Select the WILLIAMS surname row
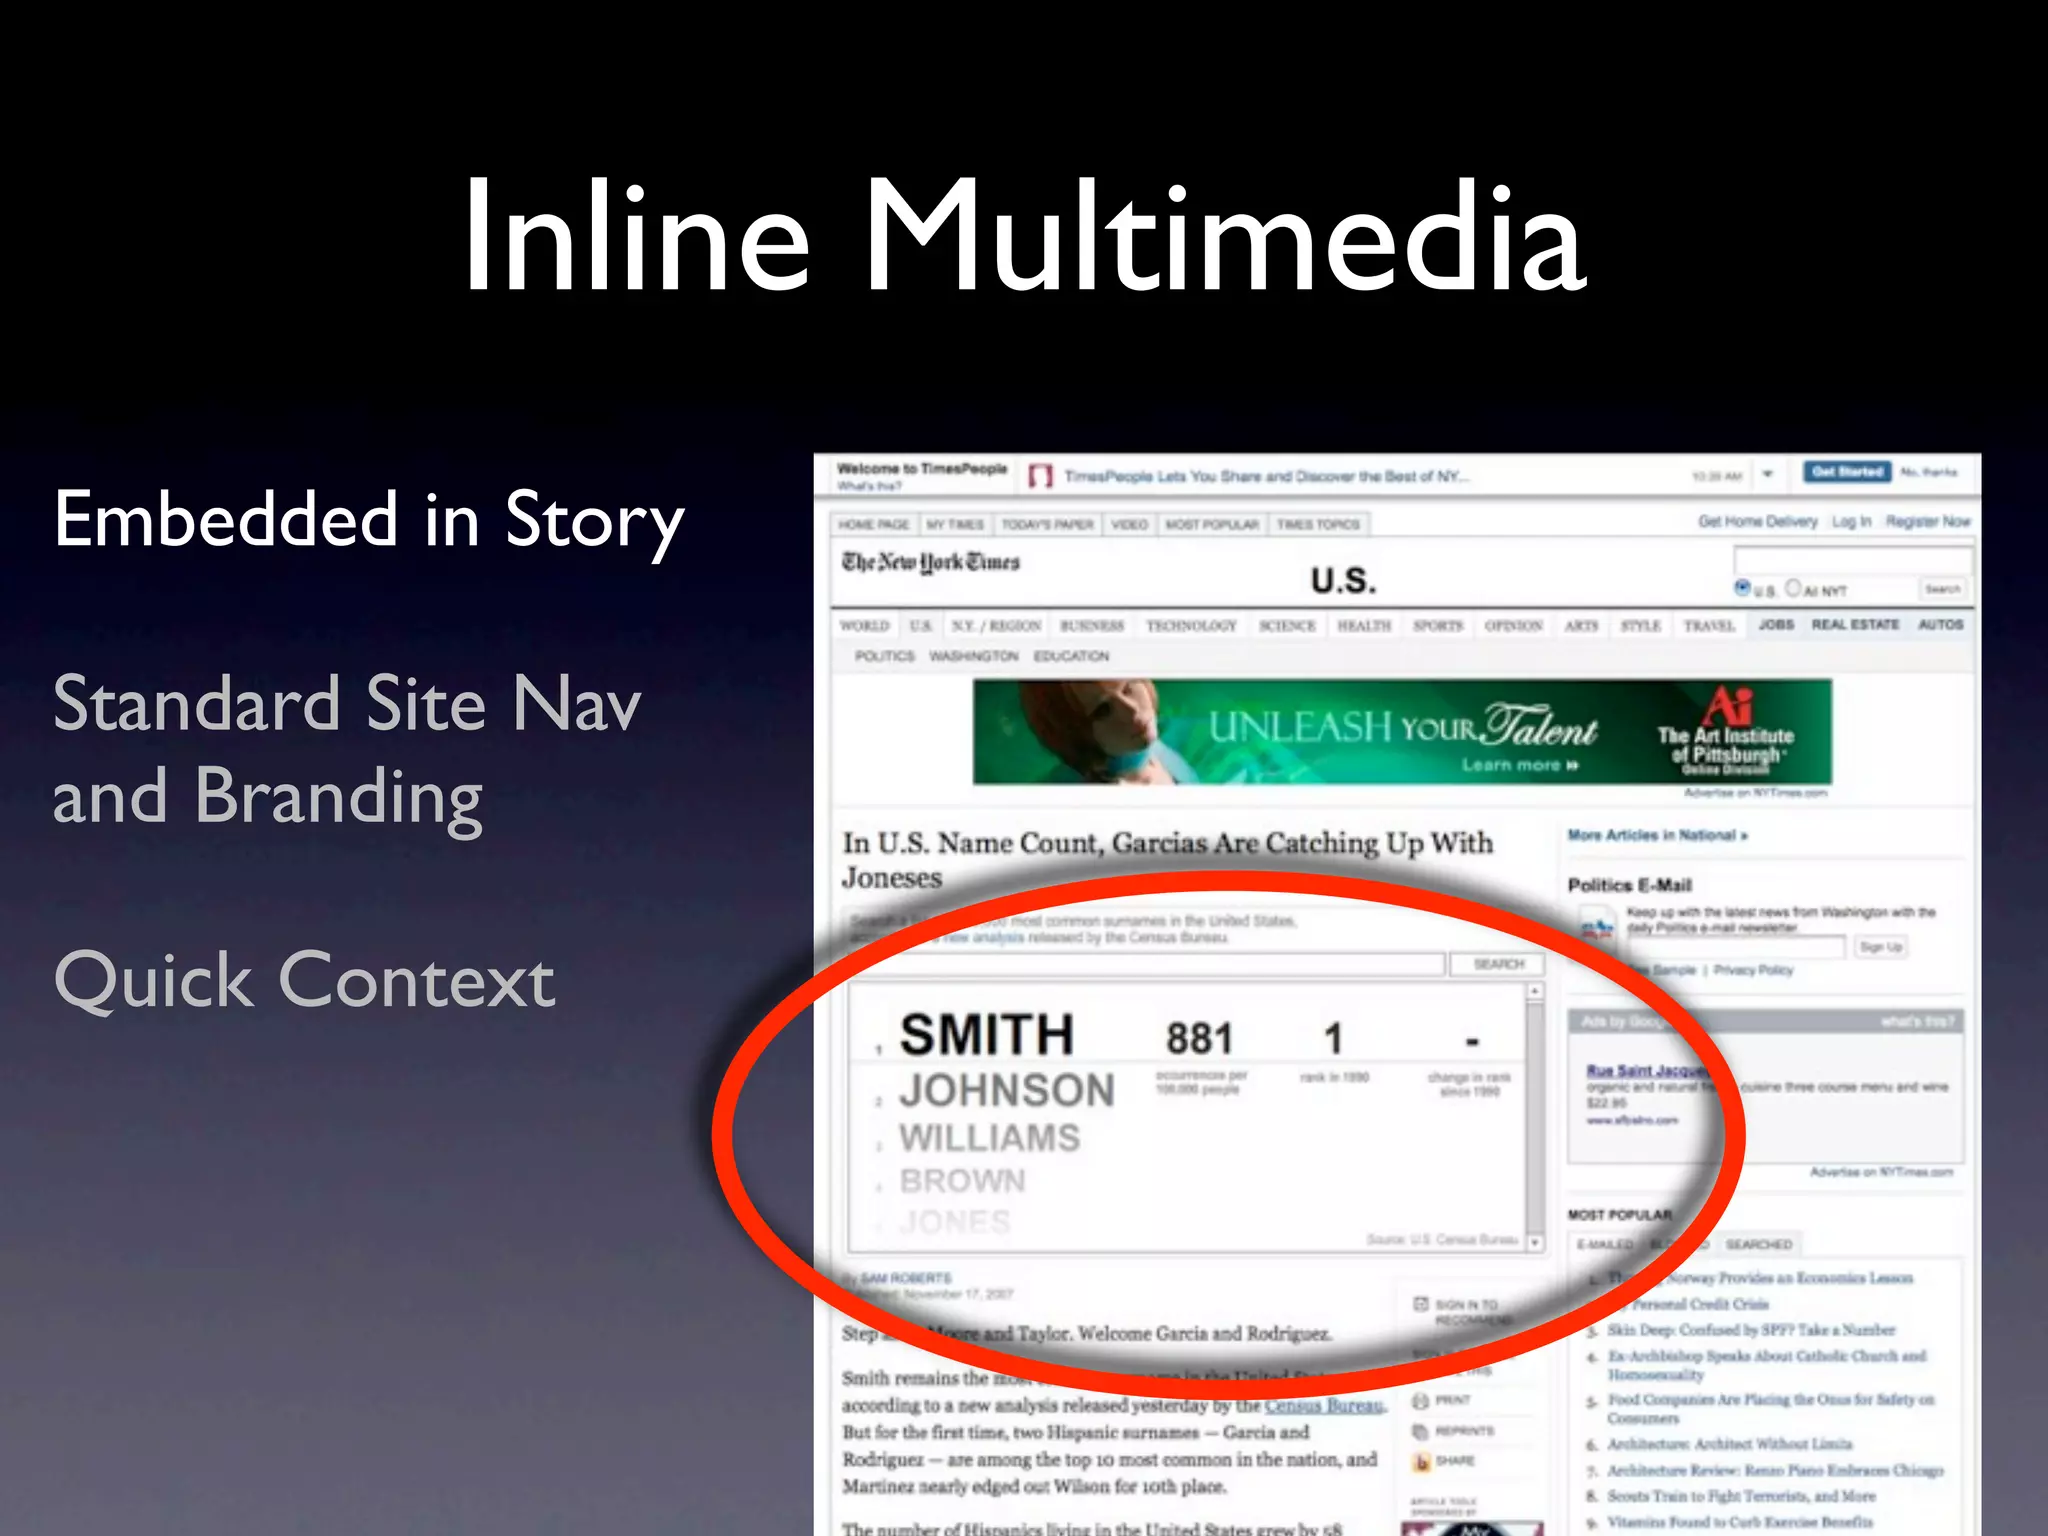The width and height of the screenshot is (2048, 1536). (989, 1138)
